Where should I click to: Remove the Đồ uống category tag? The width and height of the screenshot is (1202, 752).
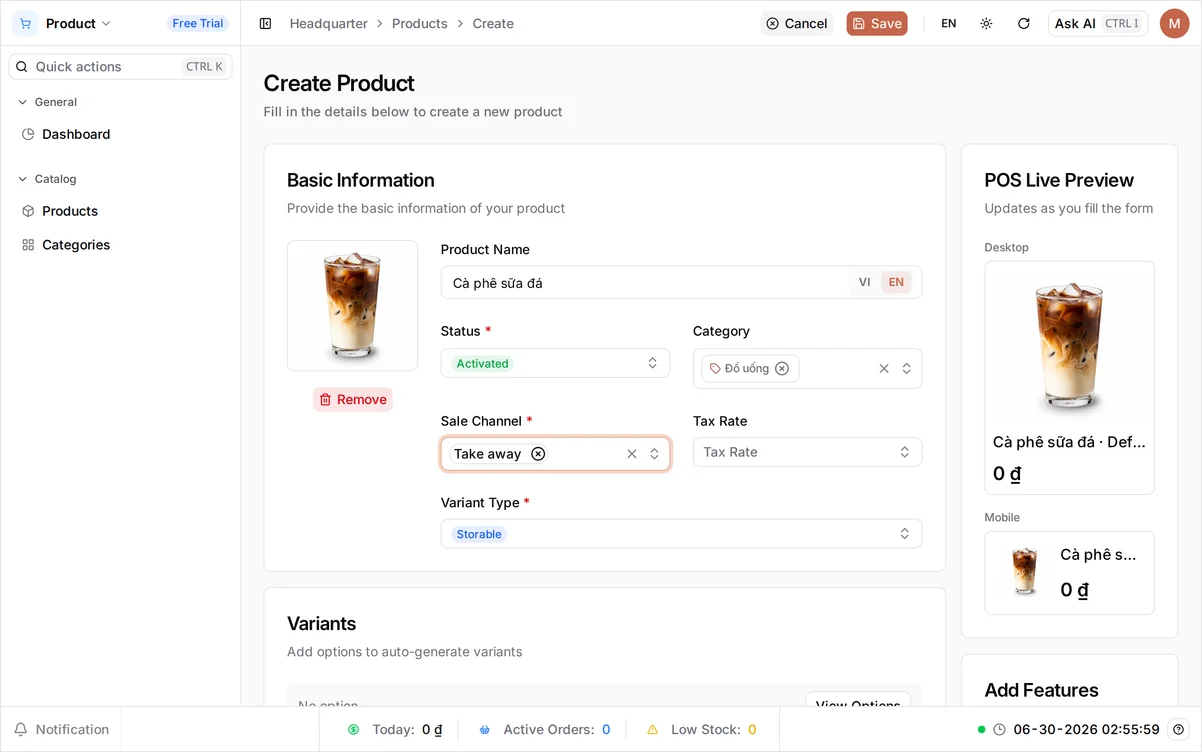click(x=782, y=368)
